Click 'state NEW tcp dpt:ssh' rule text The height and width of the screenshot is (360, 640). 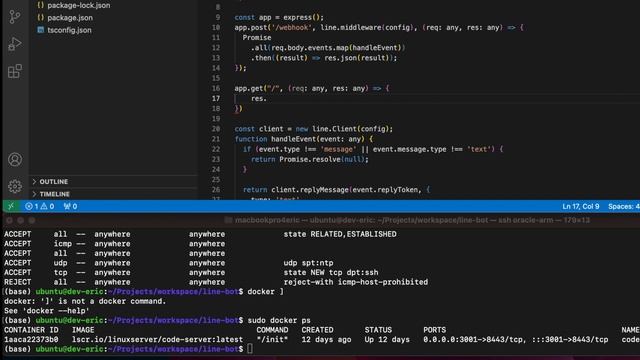(331, 272)
